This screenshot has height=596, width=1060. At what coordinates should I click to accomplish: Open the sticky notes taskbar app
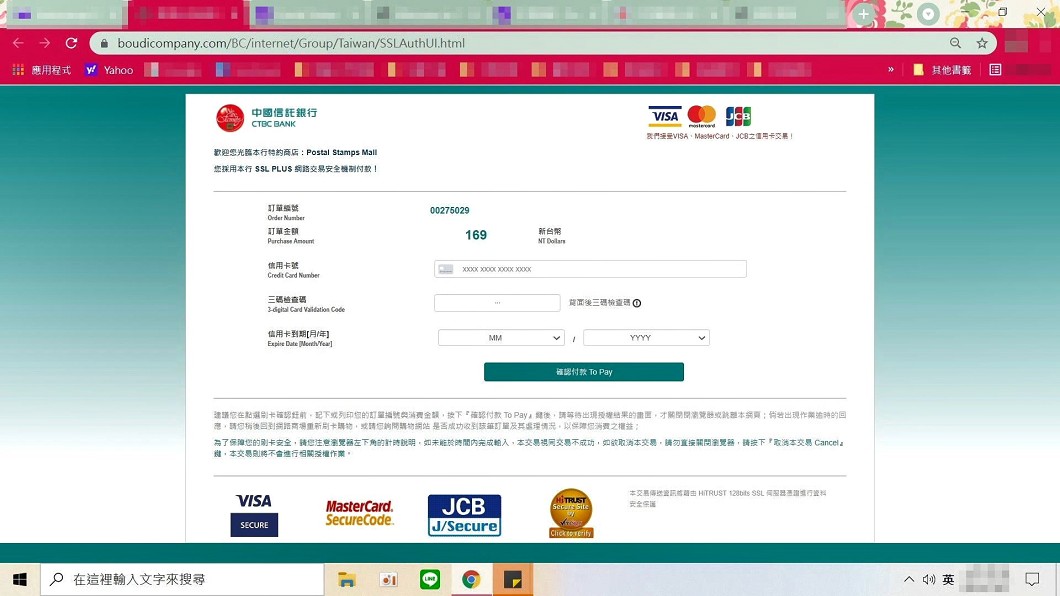click(x=513, y=580)
